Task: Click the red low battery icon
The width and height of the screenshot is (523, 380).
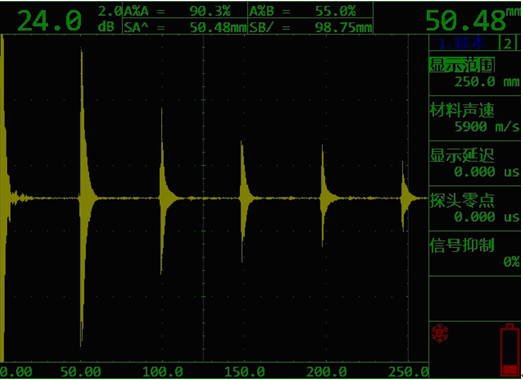Action: (x=510, y=350)
